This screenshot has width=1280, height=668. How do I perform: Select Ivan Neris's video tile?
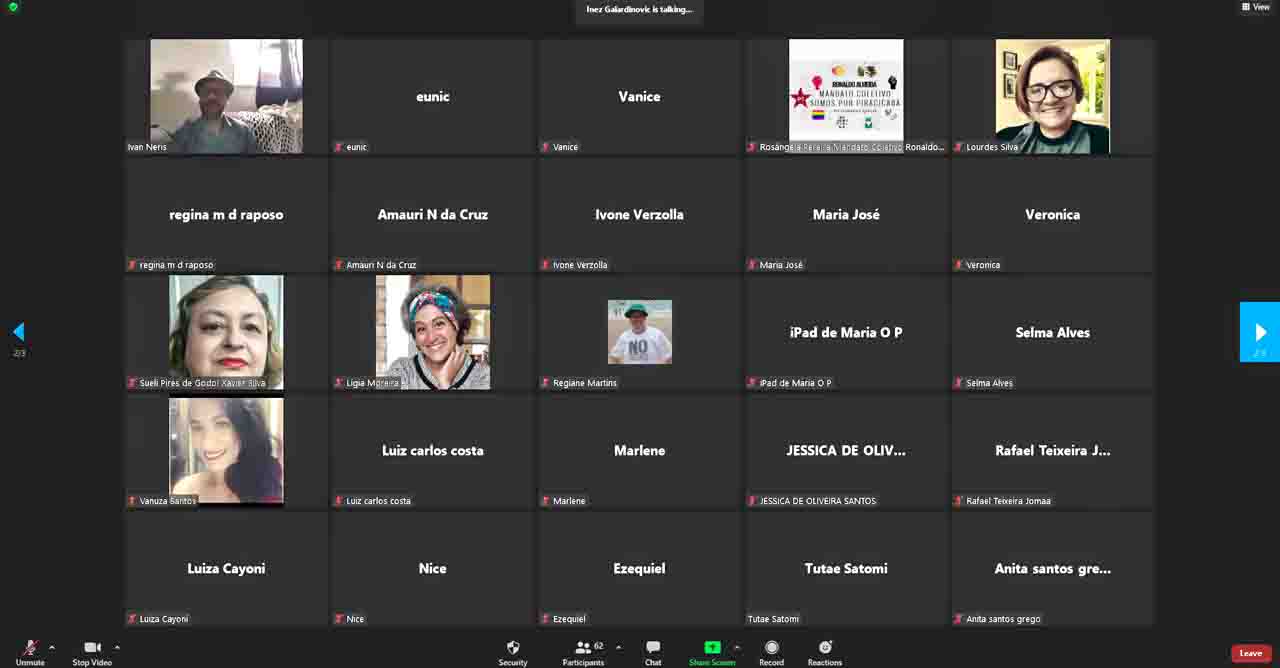[x=226, y=97]
